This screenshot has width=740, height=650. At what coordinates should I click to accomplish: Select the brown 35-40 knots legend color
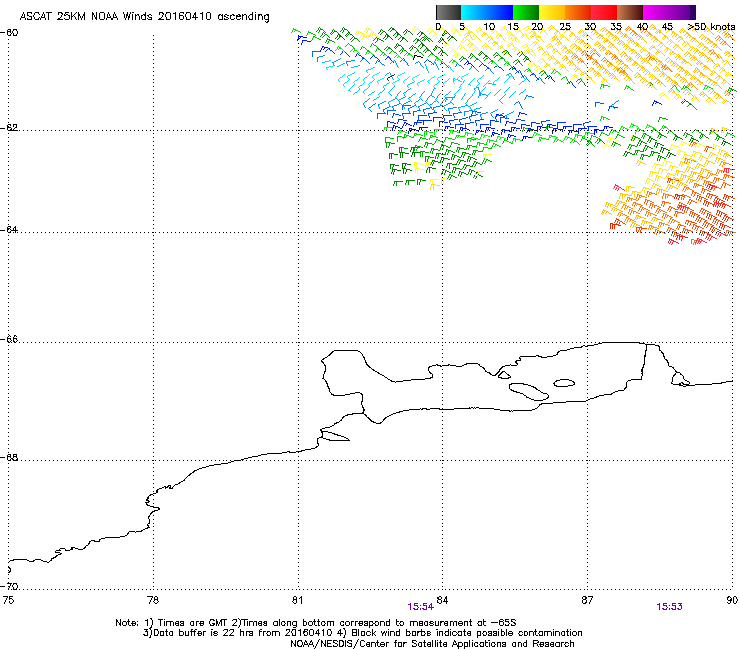pyautogui.click(x=630, y=12)
